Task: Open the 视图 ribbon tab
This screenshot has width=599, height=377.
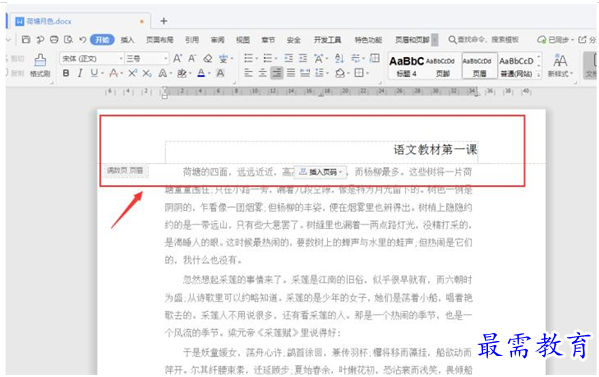Action: (x=243, y=40)
